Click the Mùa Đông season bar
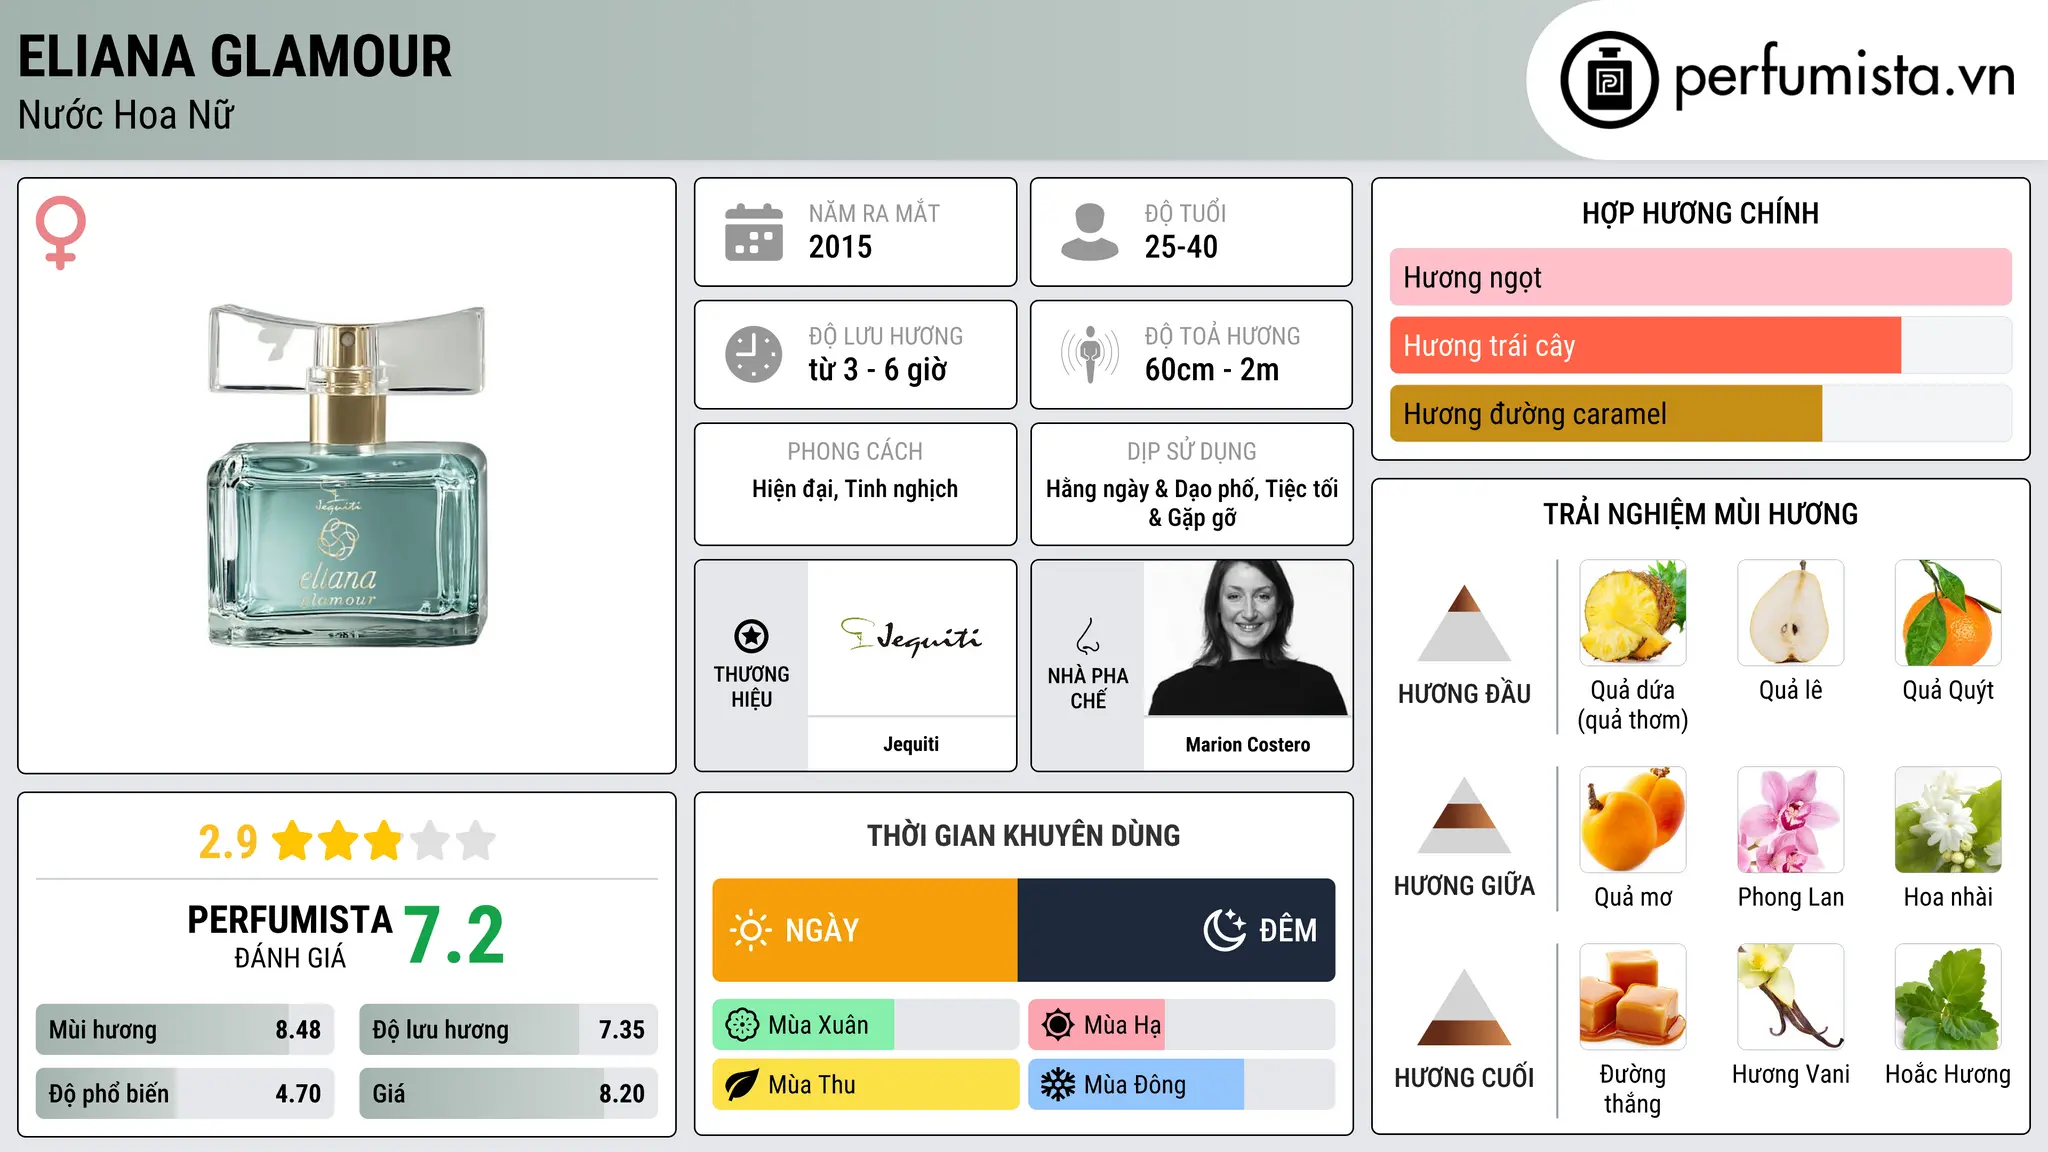 point(1182,1085)
